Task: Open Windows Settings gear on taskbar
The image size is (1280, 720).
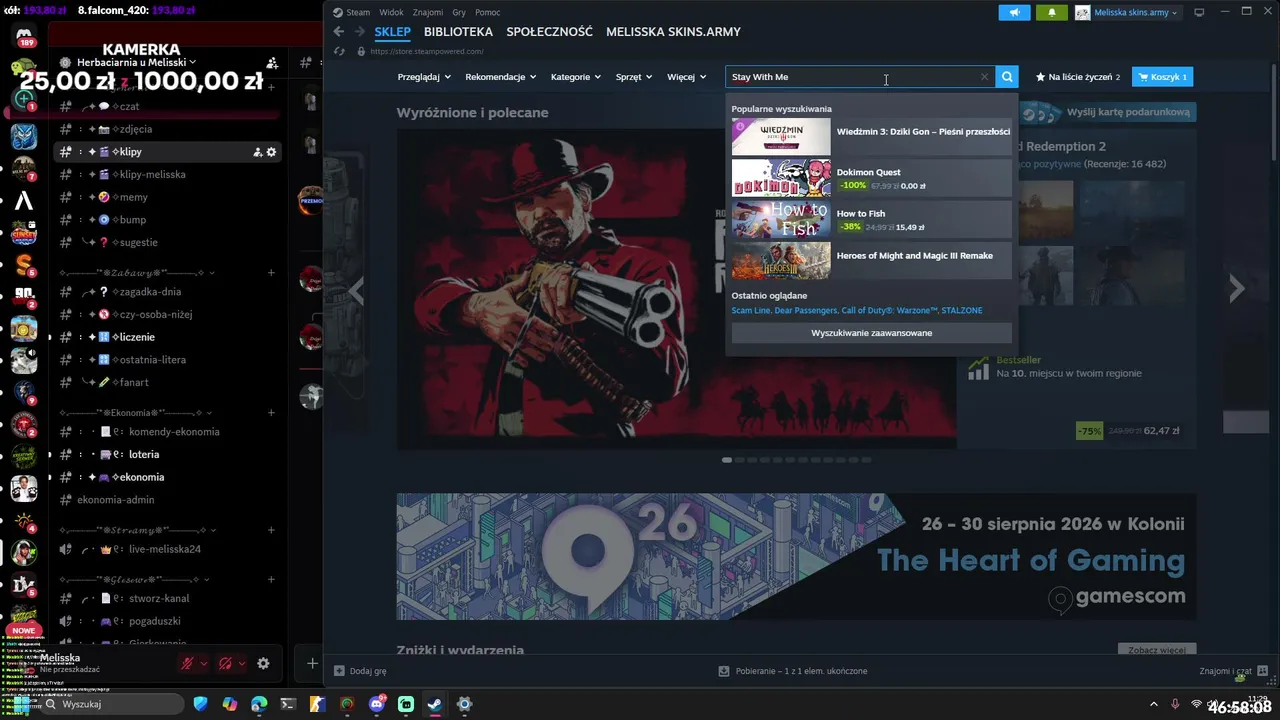Action: point(464,704)
